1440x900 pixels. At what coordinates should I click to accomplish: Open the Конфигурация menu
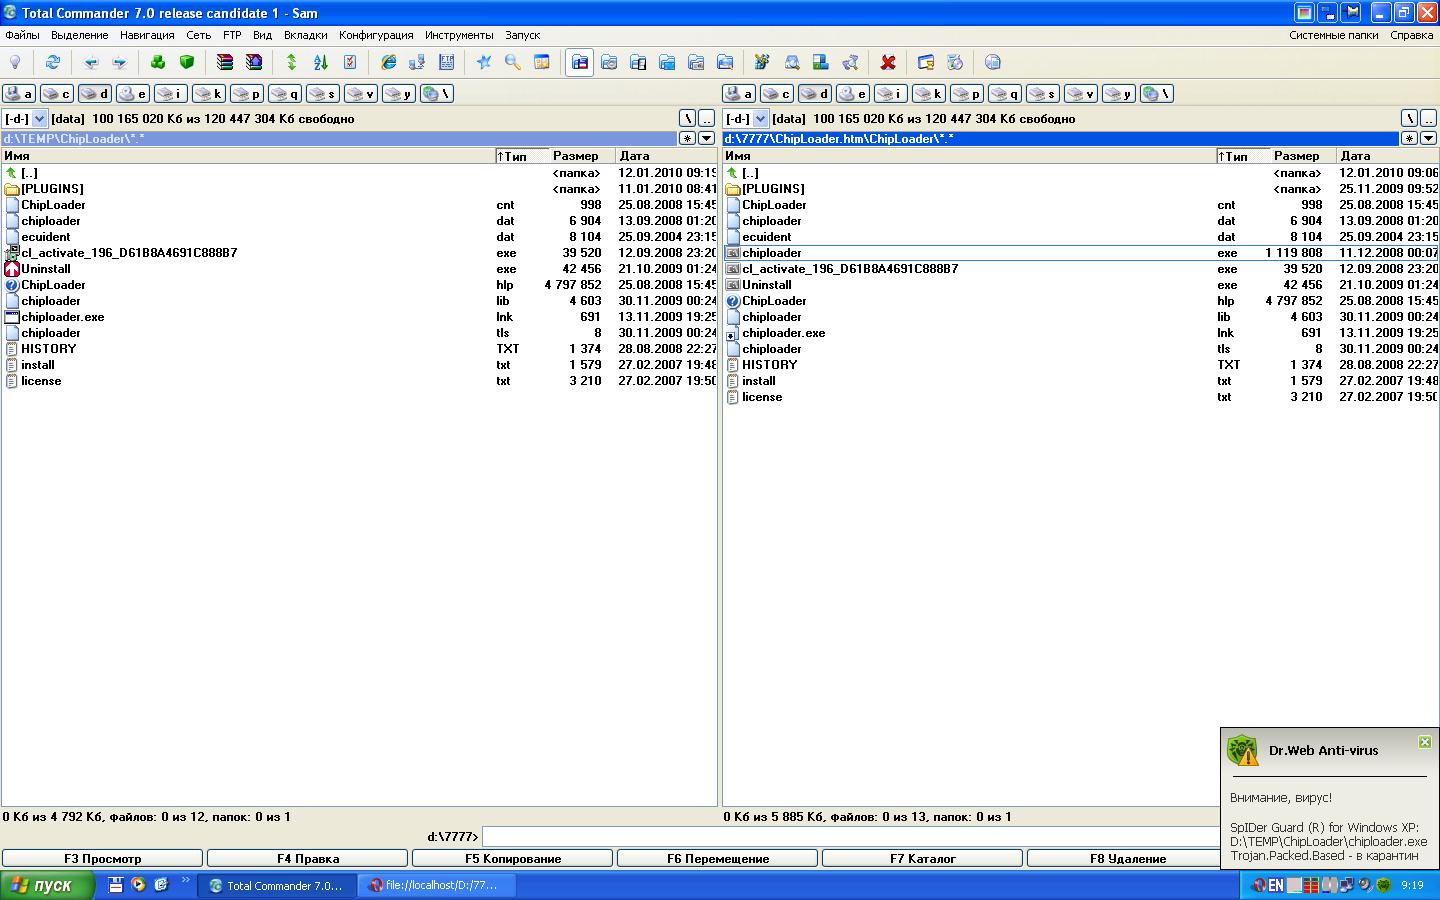tap(376, 35)
